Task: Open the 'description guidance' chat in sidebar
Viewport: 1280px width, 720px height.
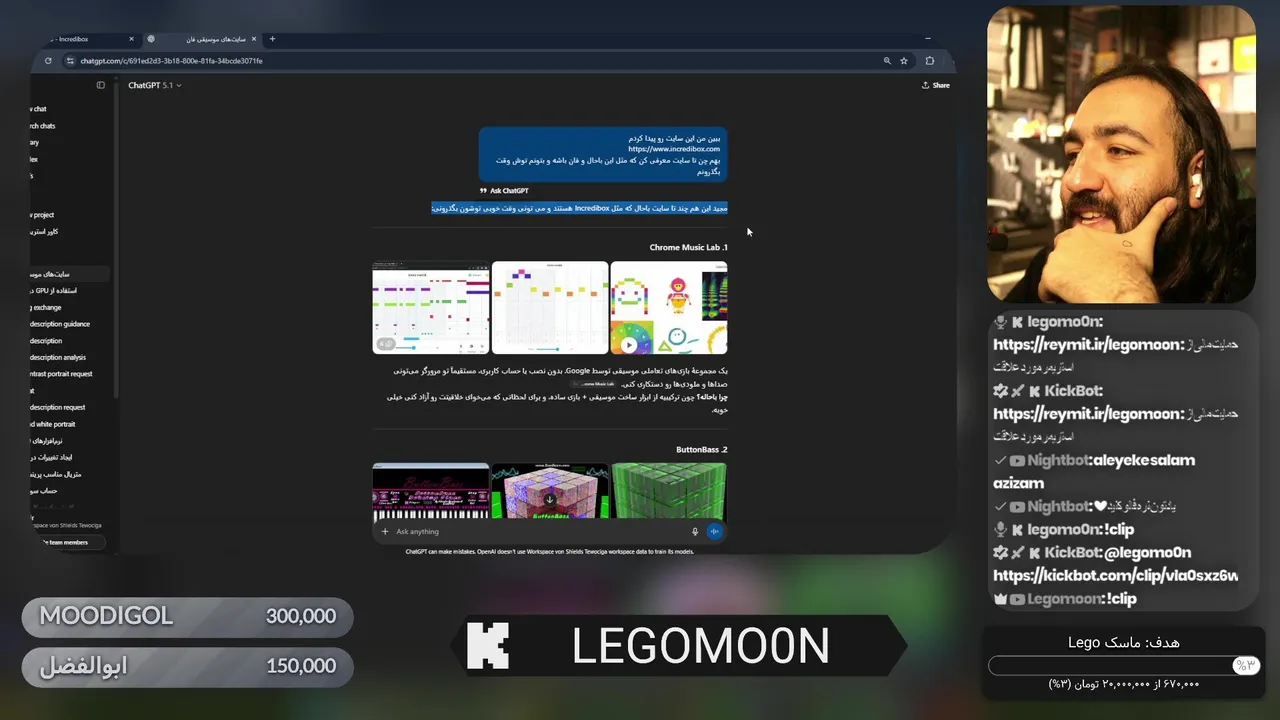Action: pyautogui.click(x=60, y=324)
